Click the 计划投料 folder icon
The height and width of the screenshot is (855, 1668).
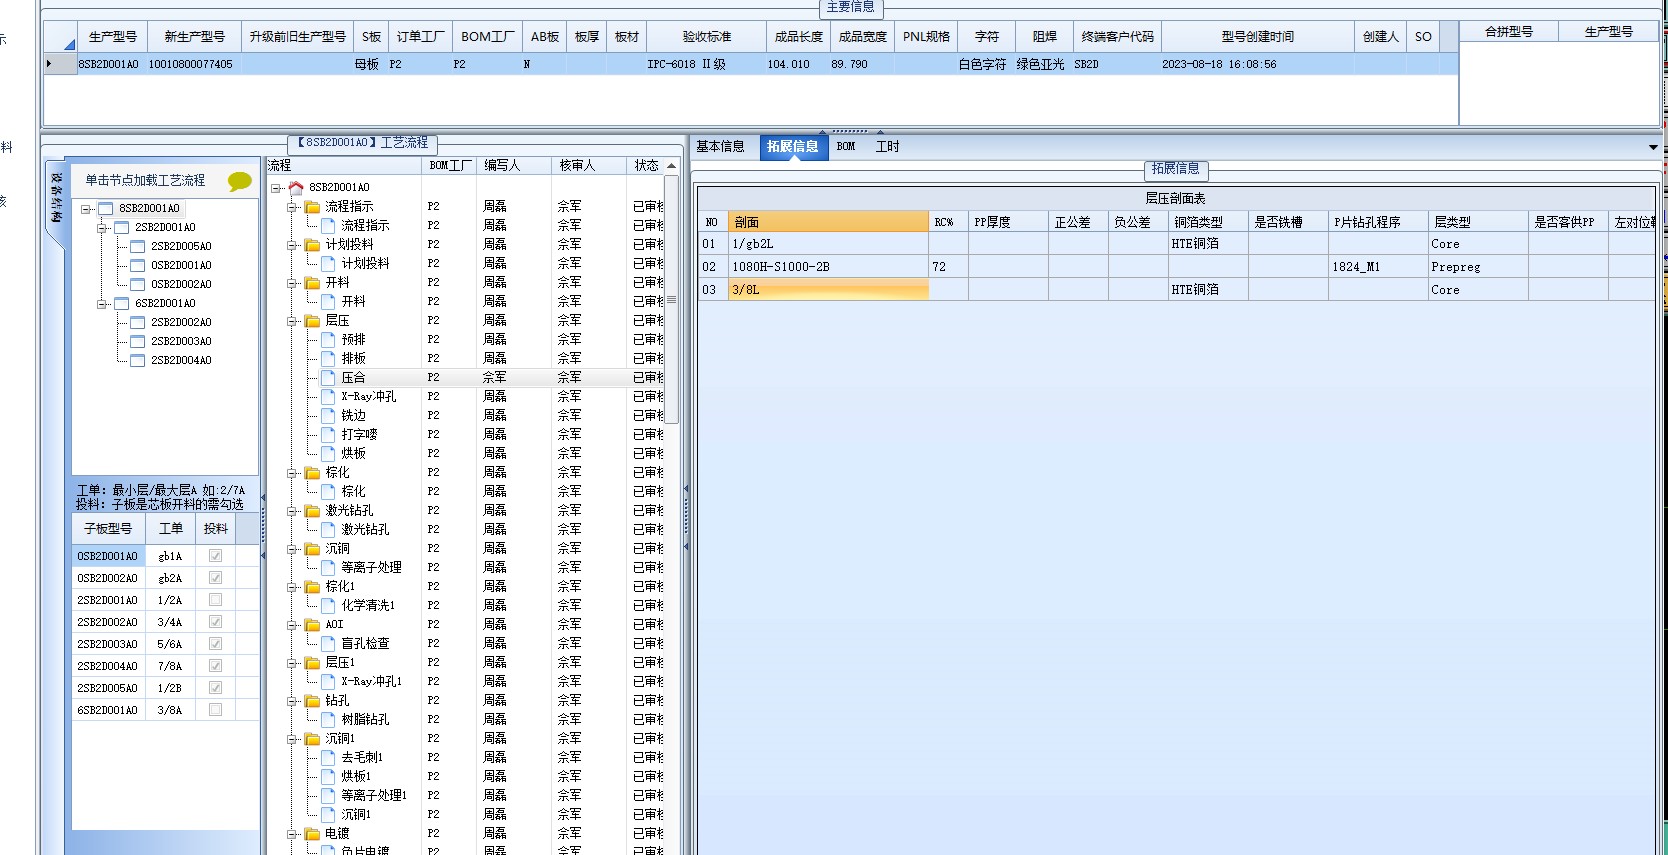tap(313, 244)
